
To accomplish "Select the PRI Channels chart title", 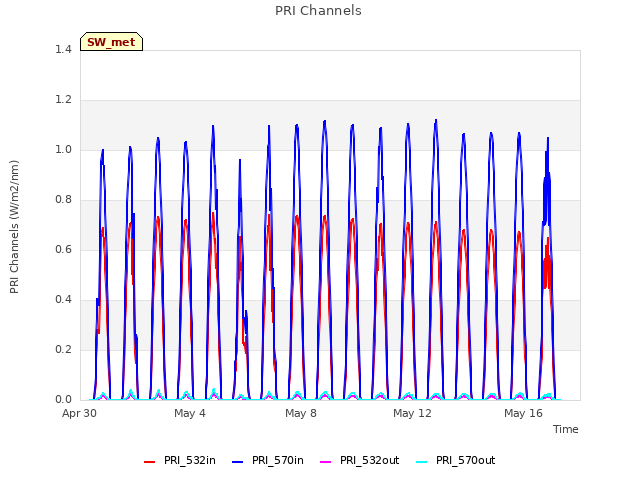I will tap(318, 11).
